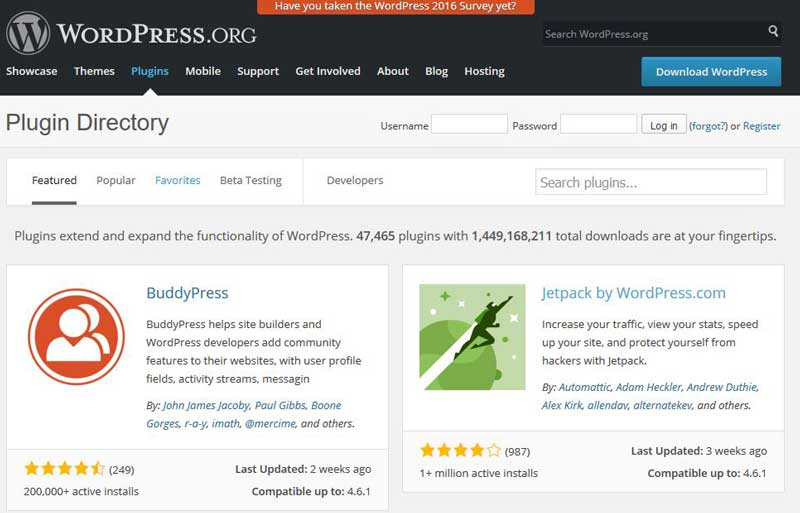Image resolution: width=800 pixels, height=513 pixels.
Task: Click '200,000+ active installs' text
Action: 81,492
